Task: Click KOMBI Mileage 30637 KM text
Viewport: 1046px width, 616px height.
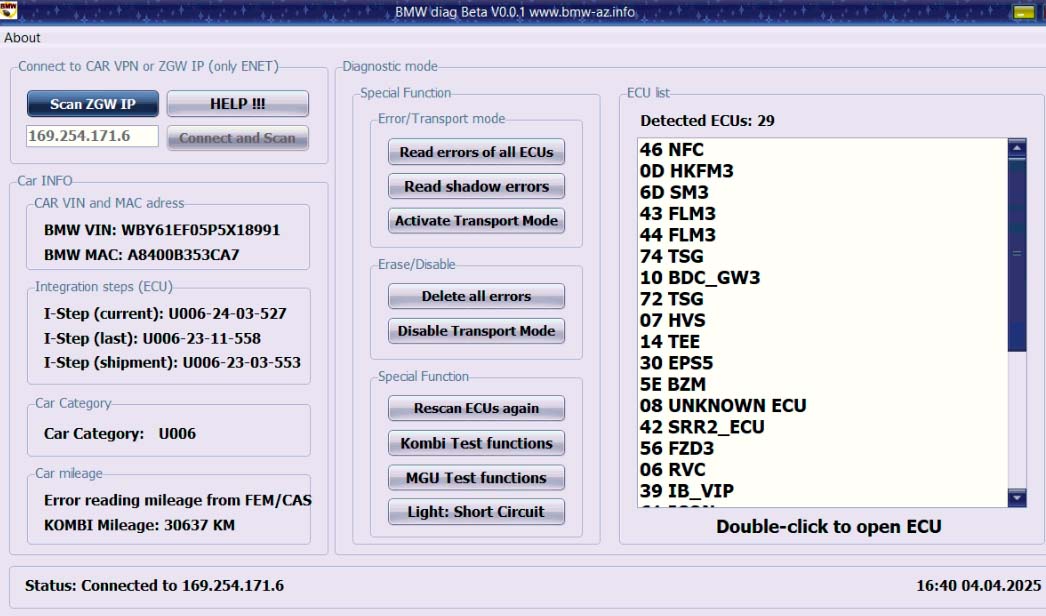Action: pyautogui.click(x=139, y=525)
